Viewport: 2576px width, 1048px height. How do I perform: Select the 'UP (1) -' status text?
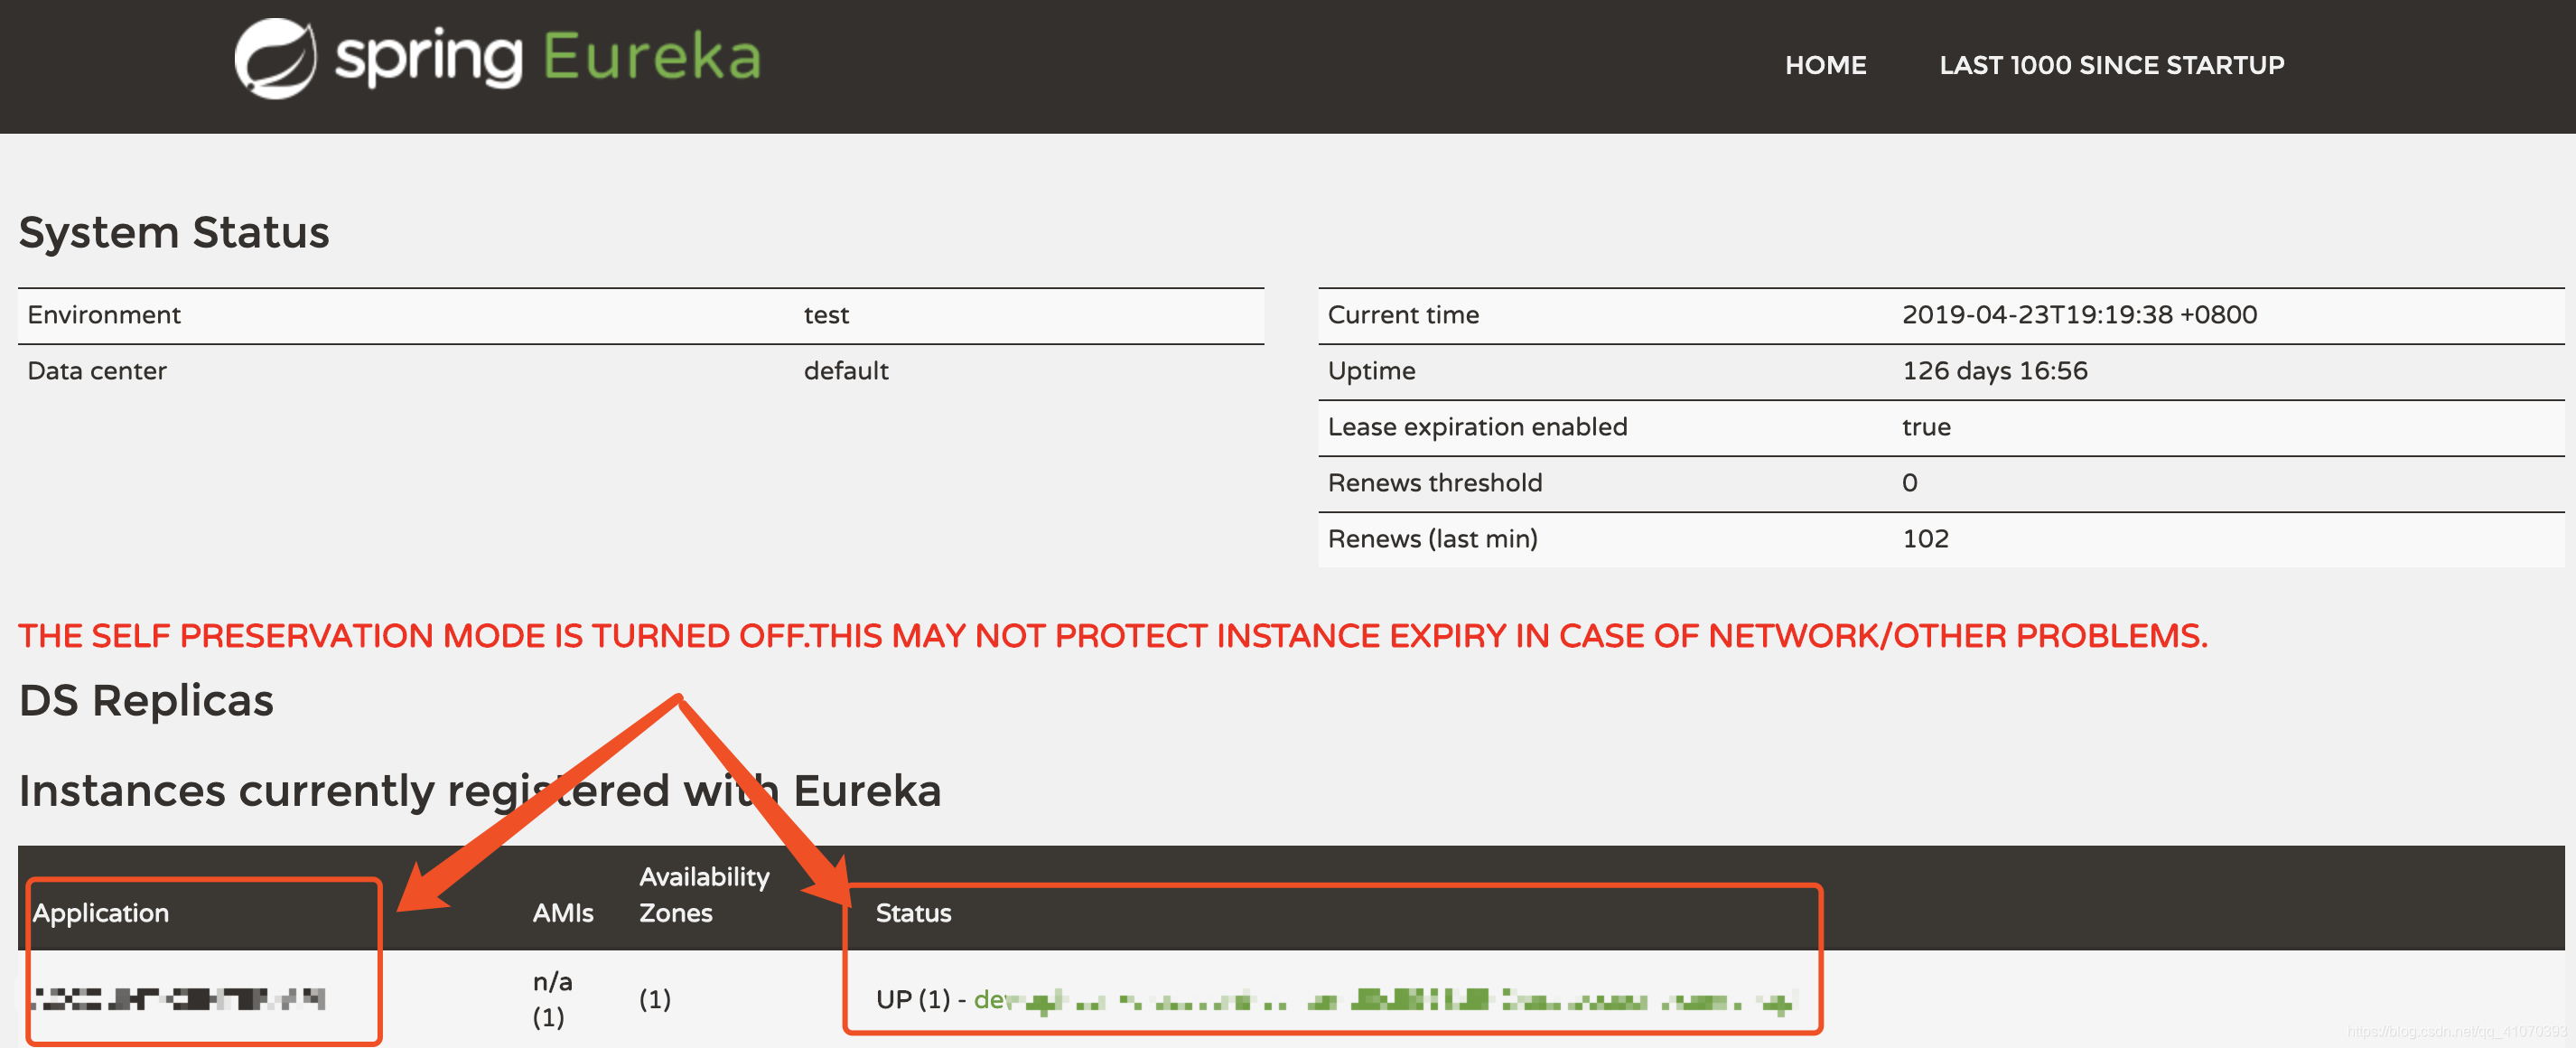tap(920, 999)
